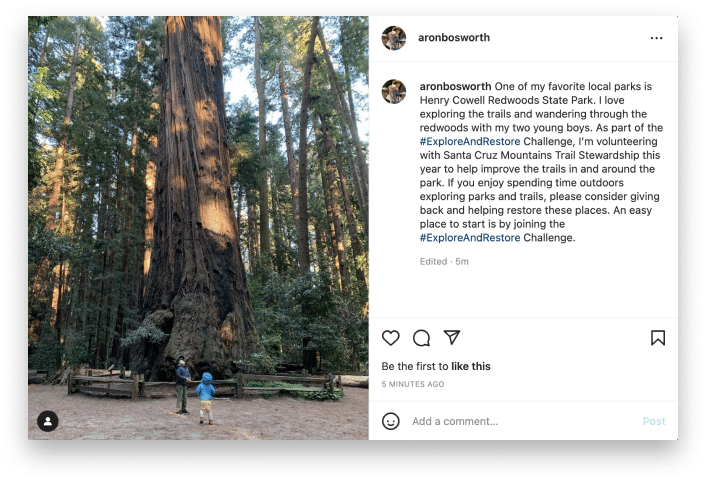This screenshot has width=706, height=481.
Task: Open aronbosworth header profile avatar
Action: tap(394, 38)
